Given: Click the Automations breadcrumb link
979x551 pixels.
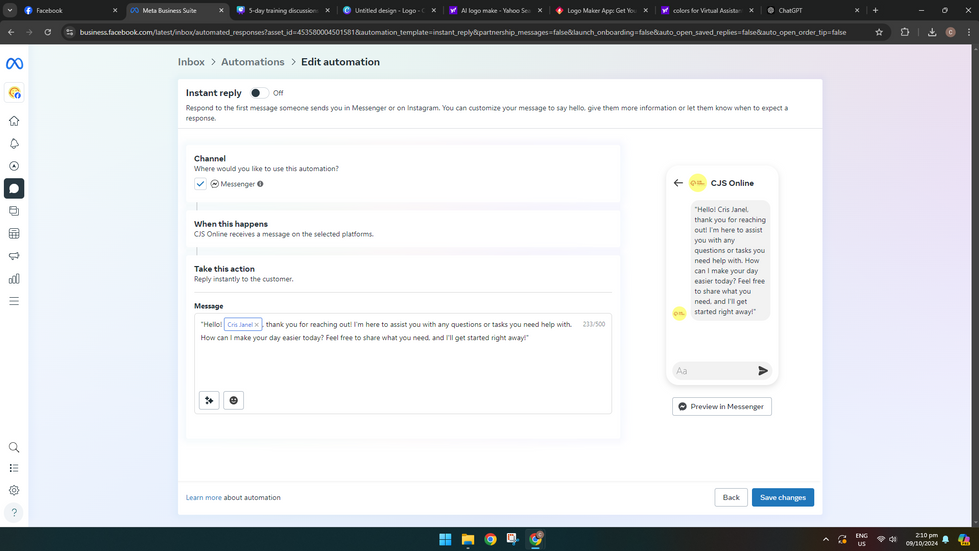Looking at the screenshot, I should point(252,62).
